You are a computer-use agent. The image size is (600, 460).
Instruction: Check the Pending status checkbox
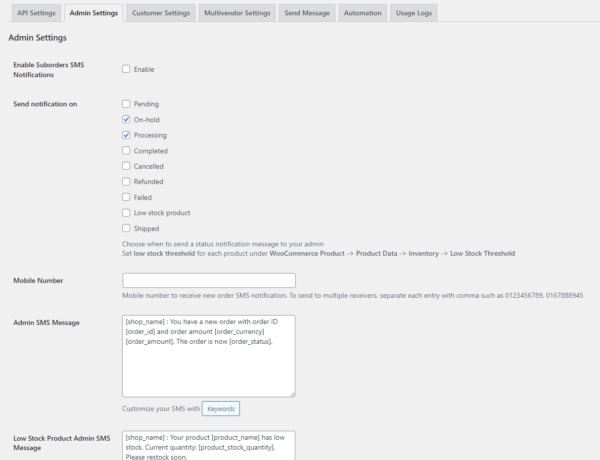tap(126, 104)
